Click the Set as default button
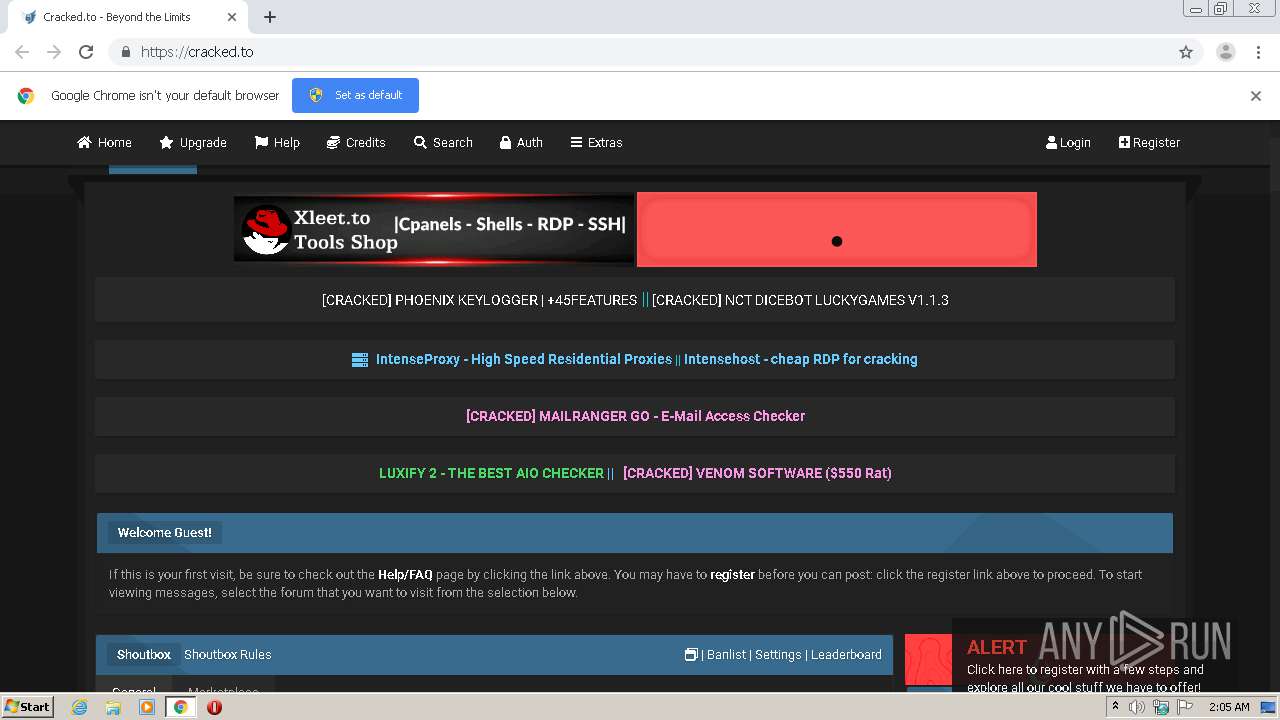Screen dimensions: 1280x720 pos(355,95)
